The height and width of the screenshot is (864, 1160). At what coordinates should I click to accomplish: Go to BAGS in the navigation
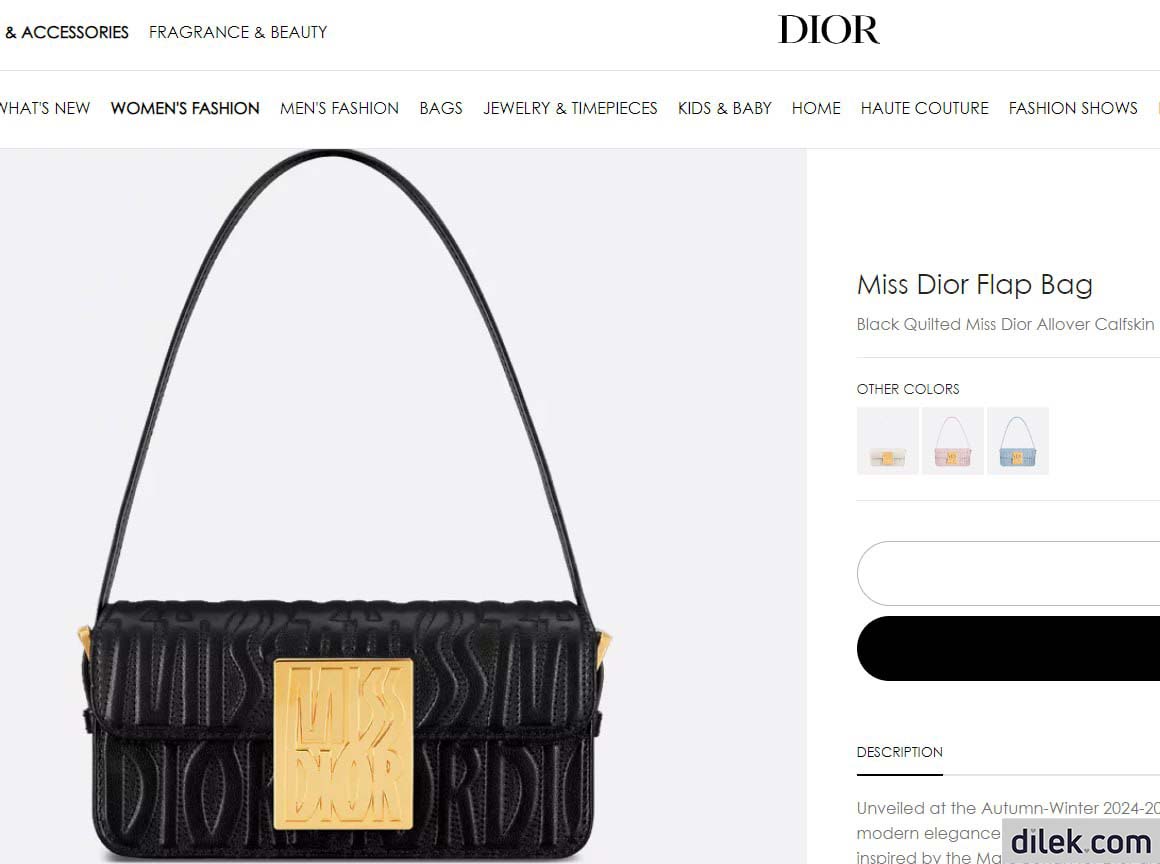pyautogui.click(x=441, y=108)
